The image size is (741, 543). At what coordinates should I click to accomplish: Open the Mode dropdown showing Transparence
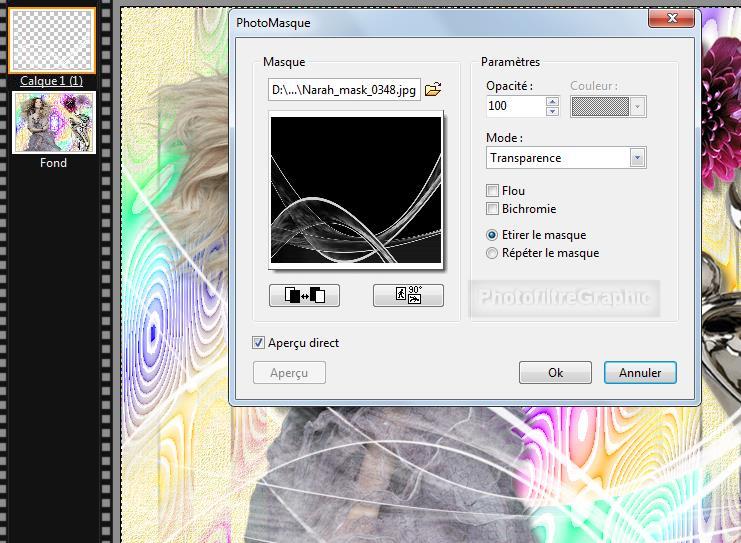tap(637, 158)
